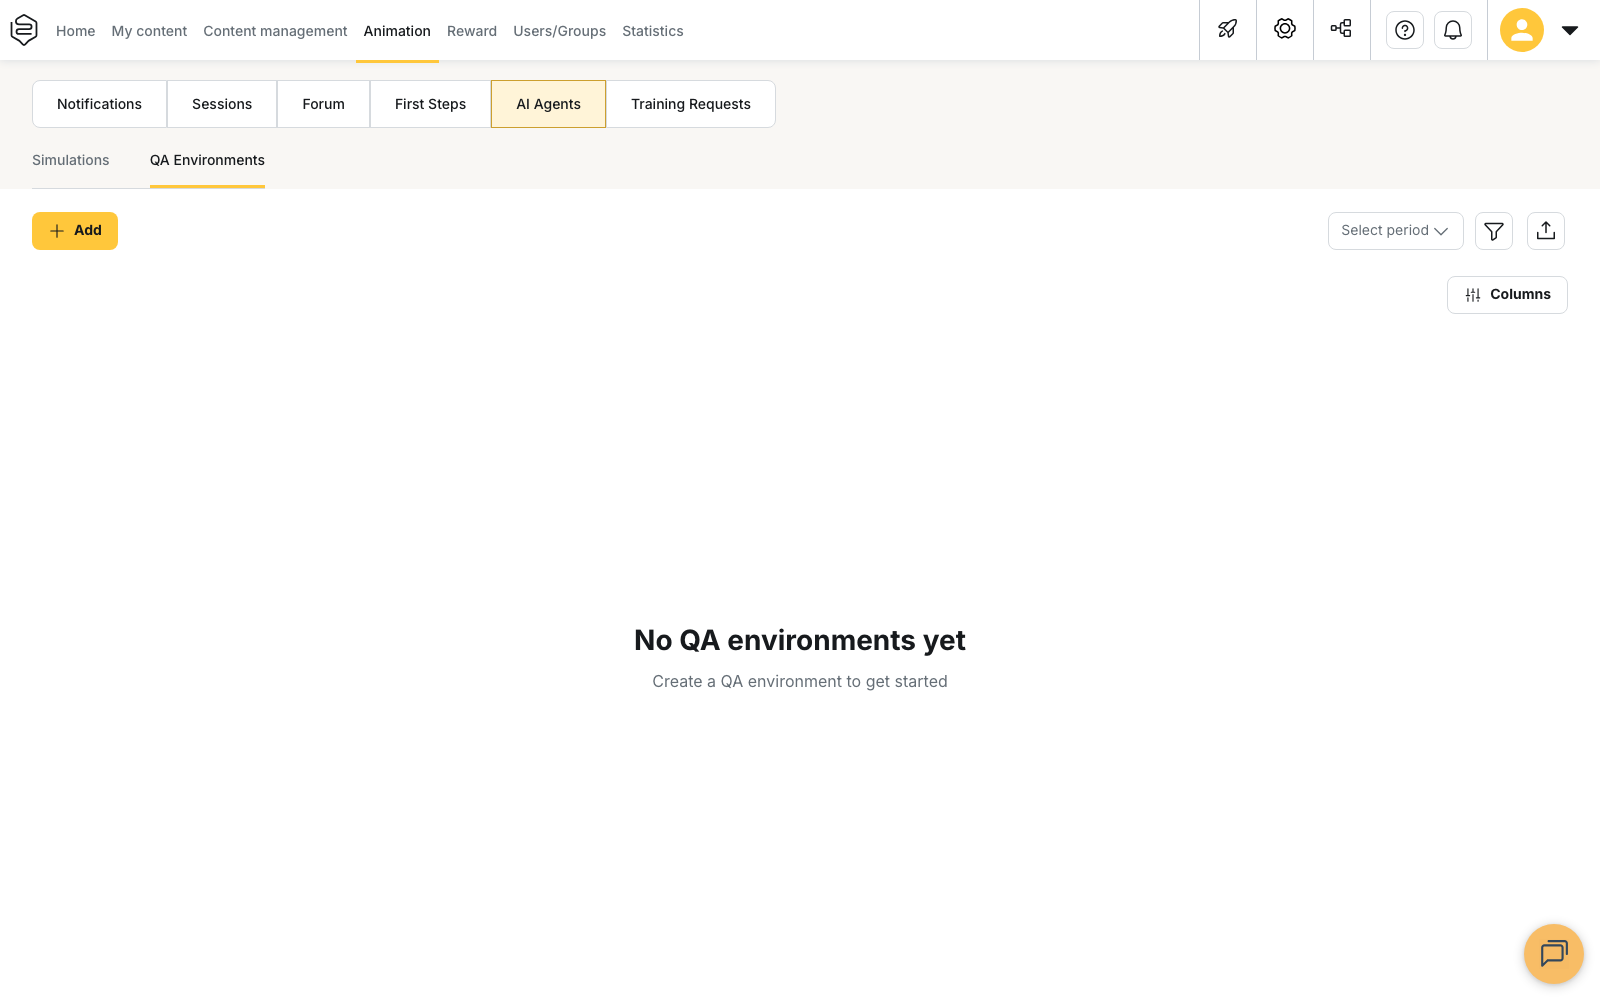1600x1000 pixels.
Task: Open the Reward menu item
Action: 472,31
